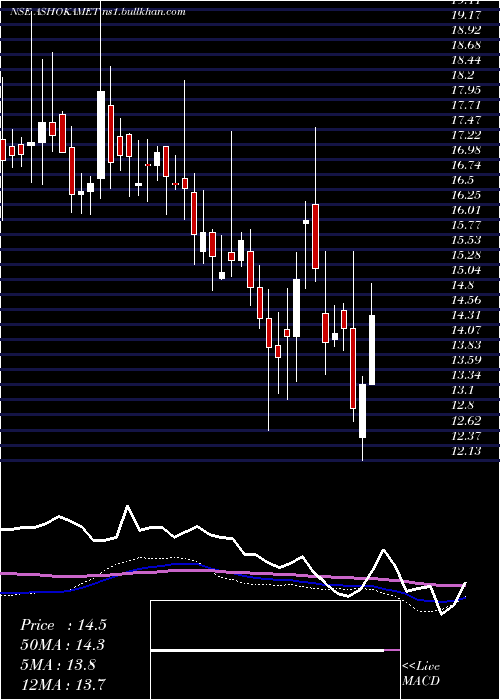Click the 16.5 price axis label
The image size is (500, 700).
pyautogui.click(x=462, y=180)
